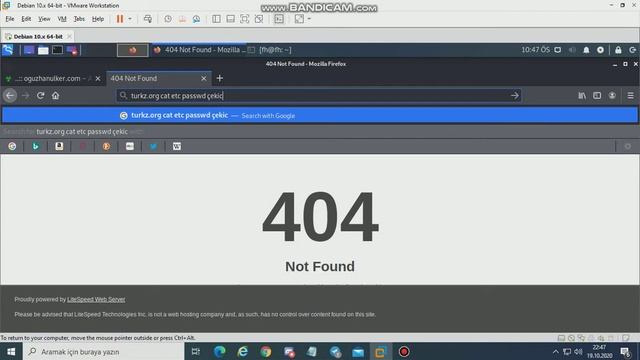
Task: Toggle the VMware thumbnail bar
Action: pyautogui.click(x=231, y=19)
